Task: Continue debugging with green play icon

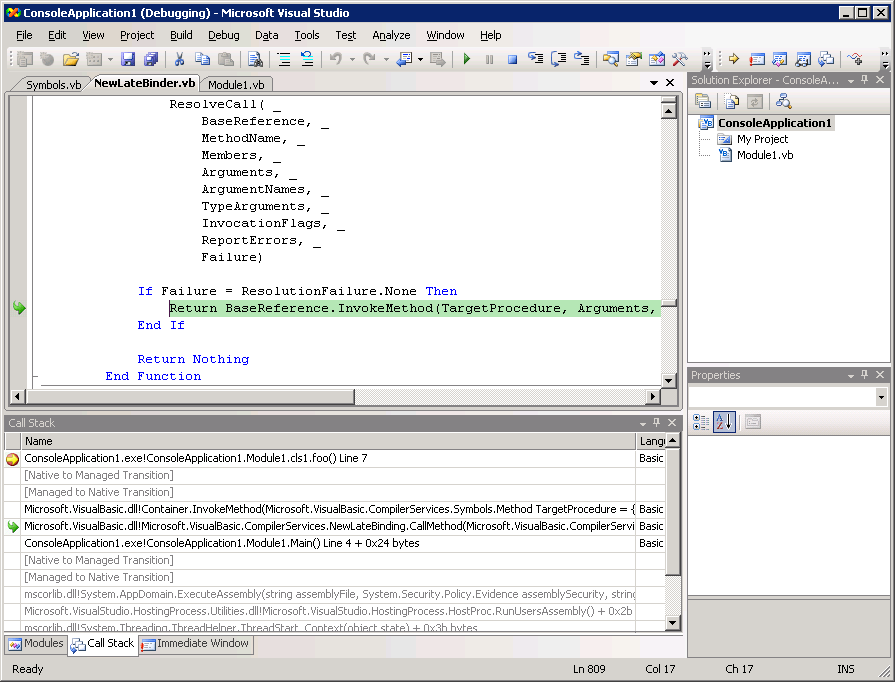Action: tap(467, 59)
